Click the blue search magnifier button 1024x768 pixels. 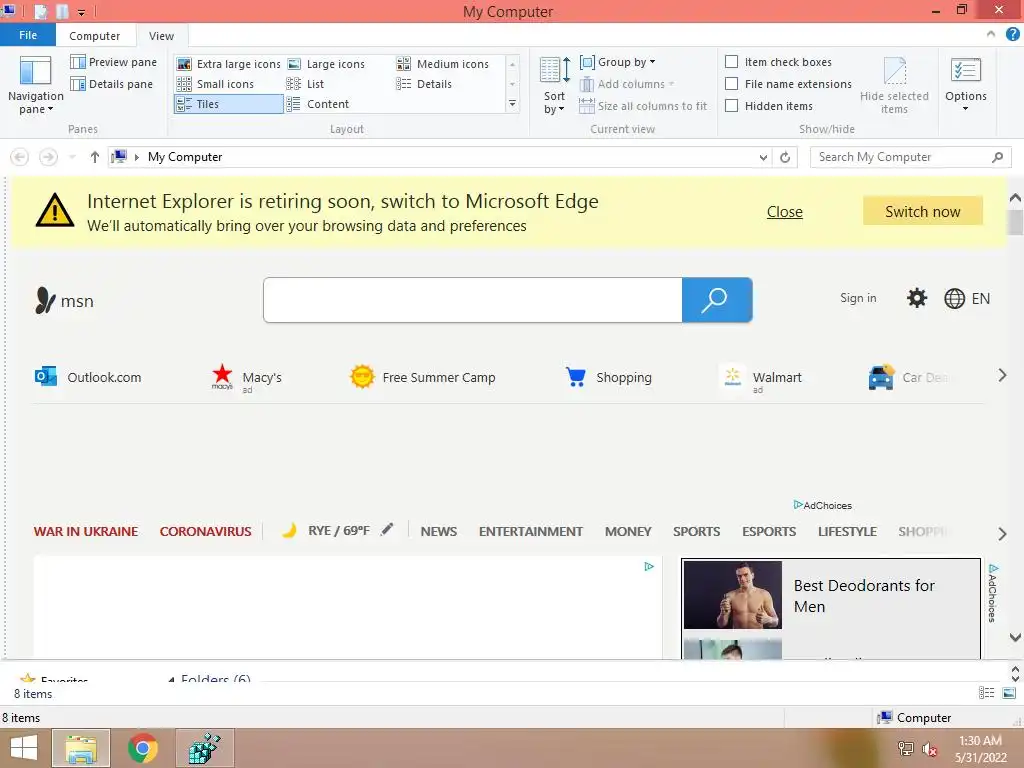pyautogui.click(x=716, y=300)
